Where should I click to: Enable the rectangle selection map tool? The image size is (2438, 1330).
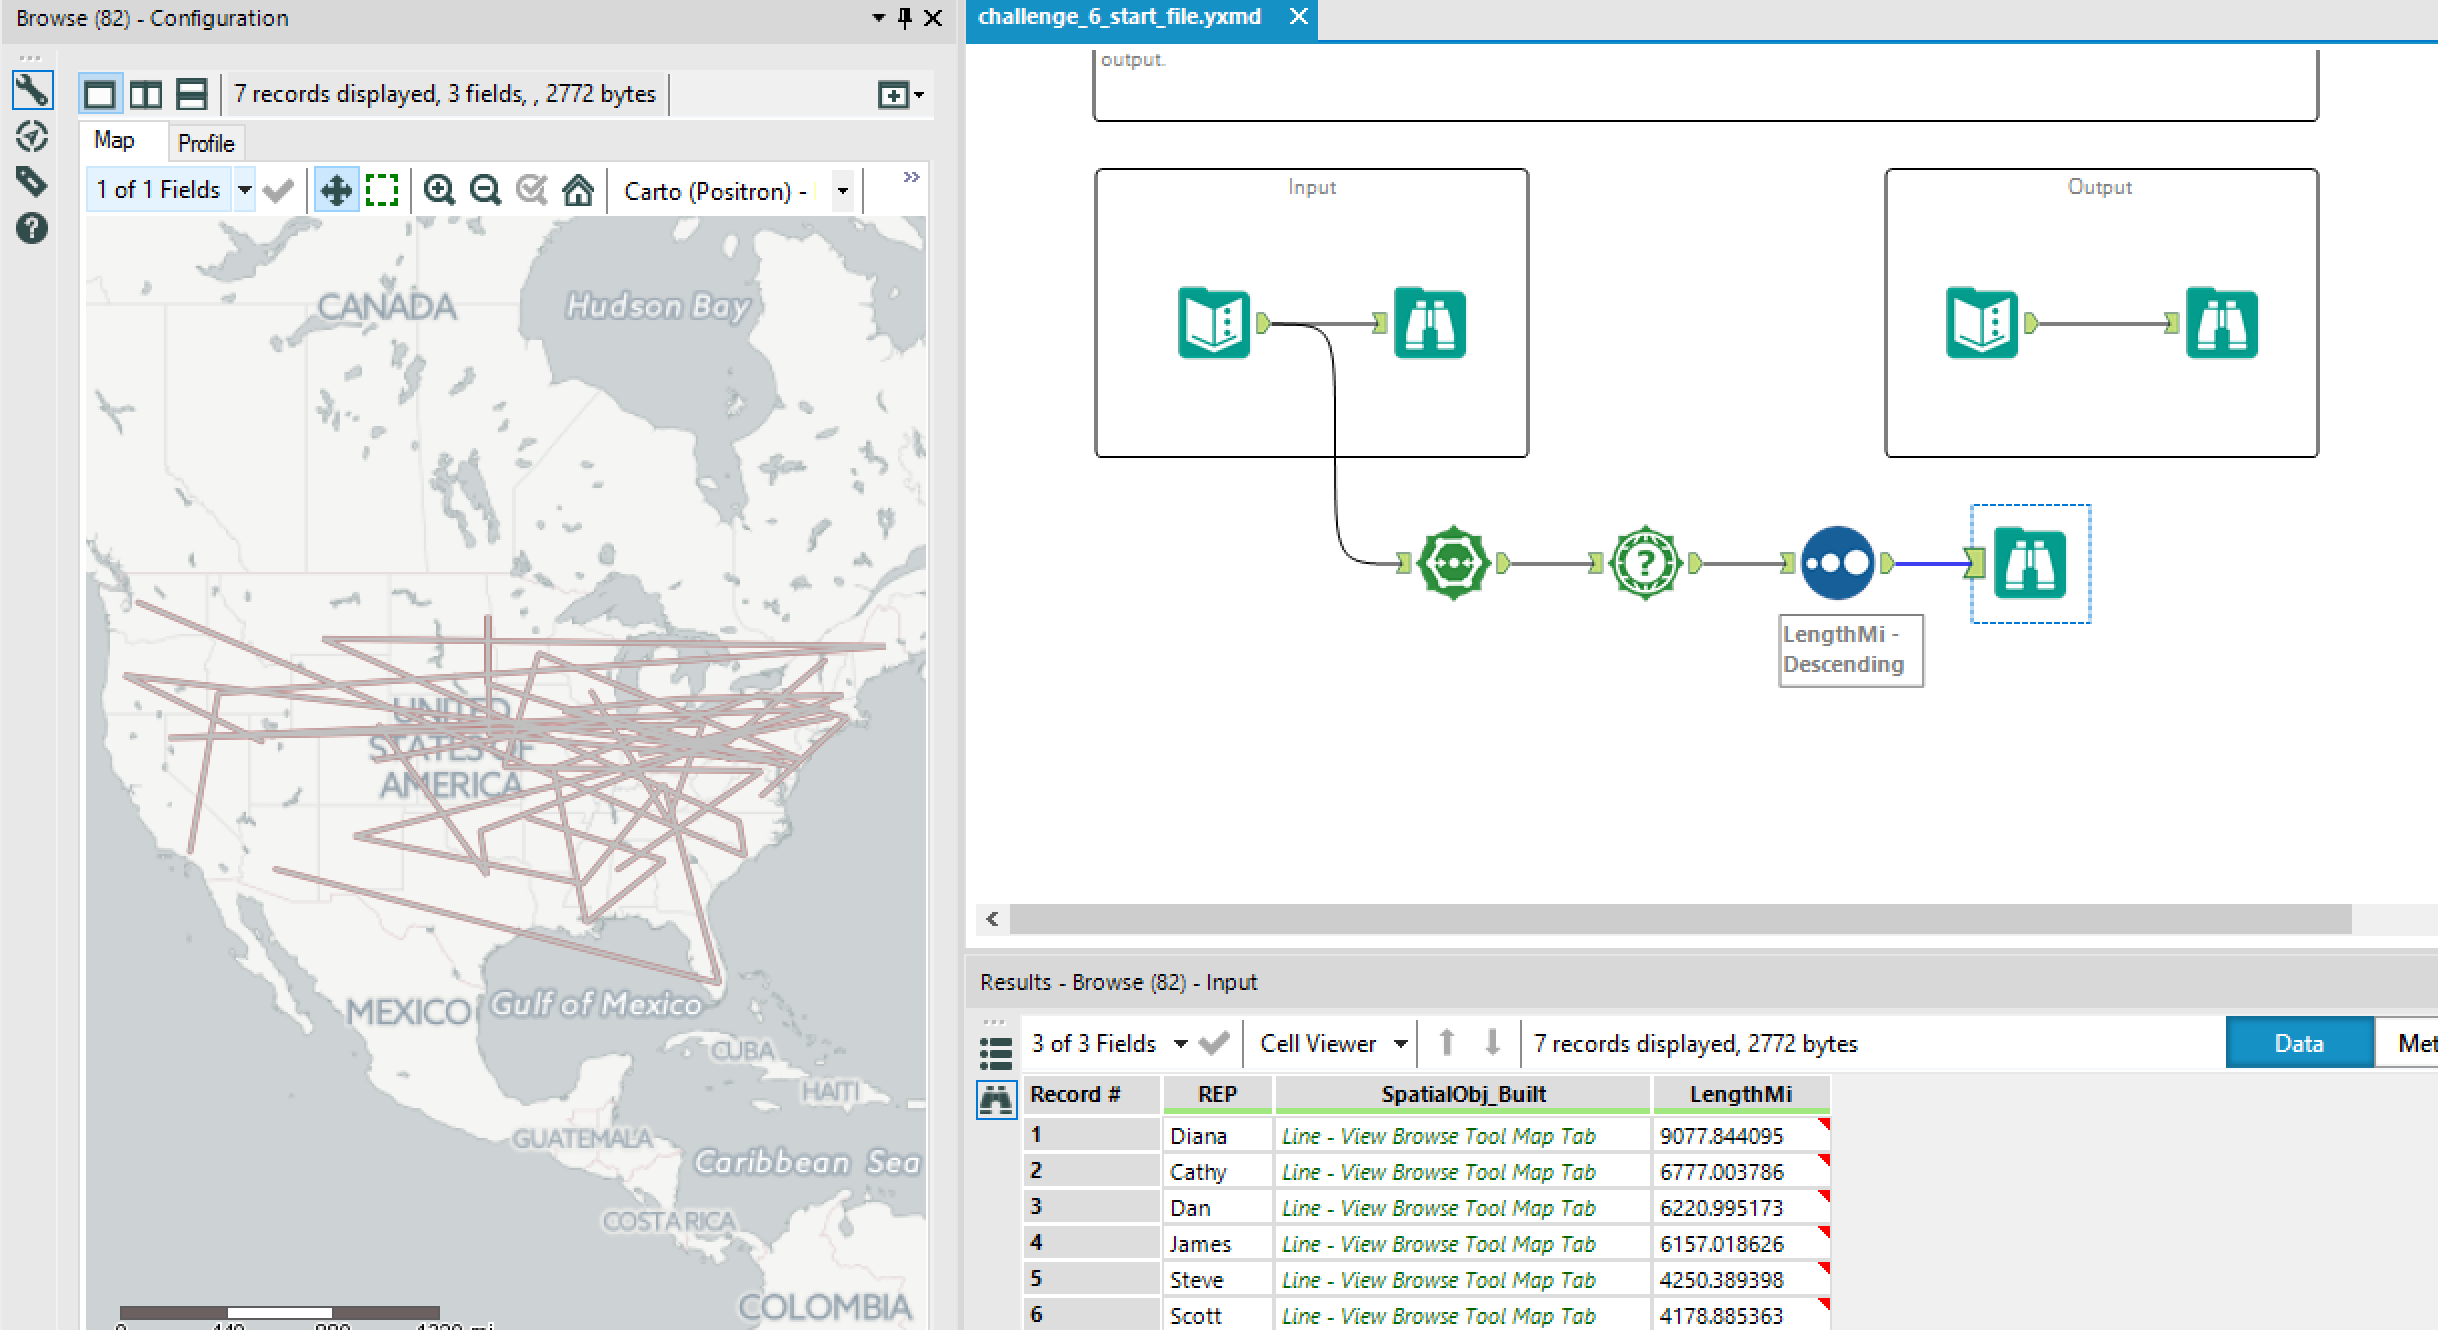(x=383, y=189)
